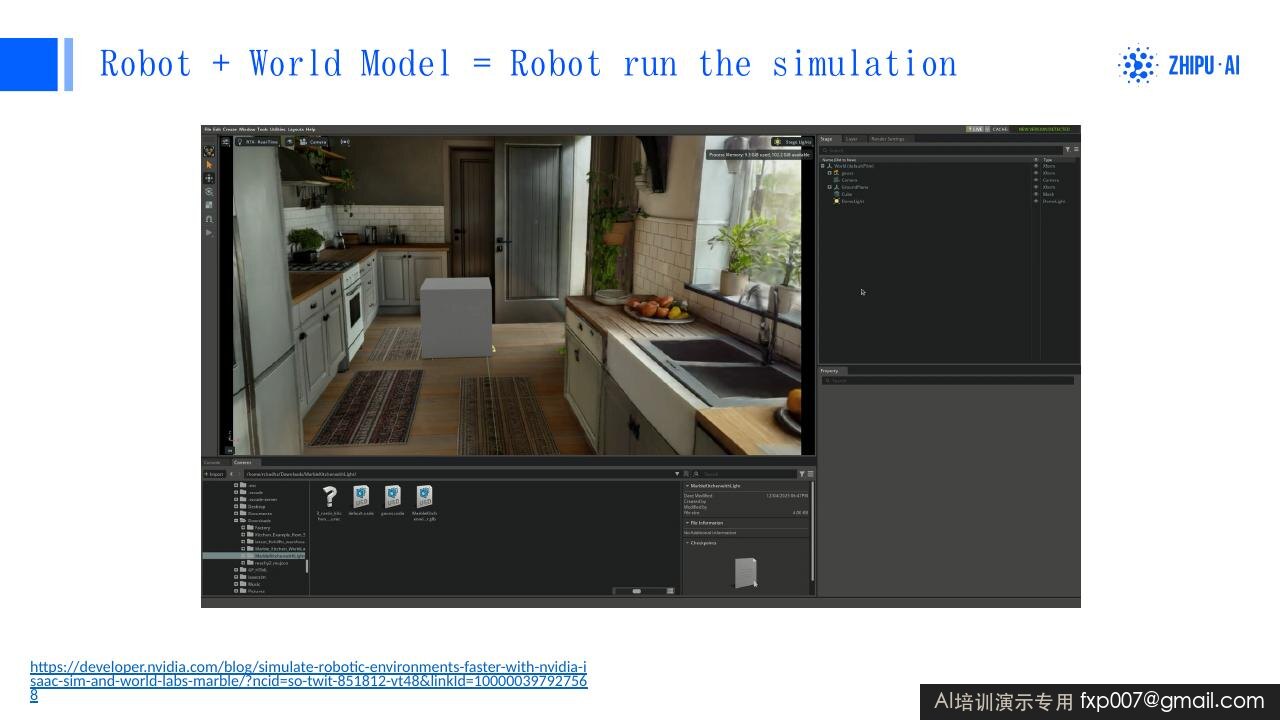Select the move gizmo tool
Screen dimensions: 1280x720
(209, 178)
